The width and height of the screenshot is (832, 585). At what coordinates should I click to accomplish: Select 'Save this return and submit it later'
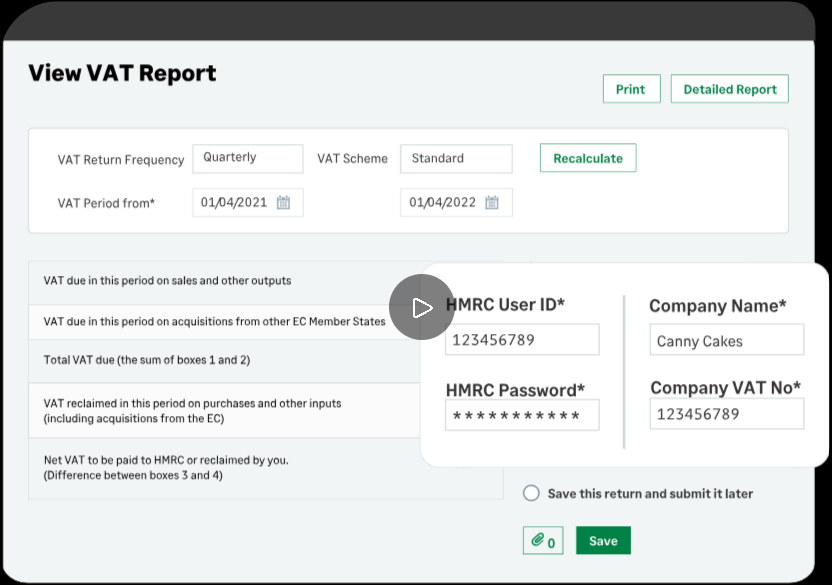click(x=531, y=493)
